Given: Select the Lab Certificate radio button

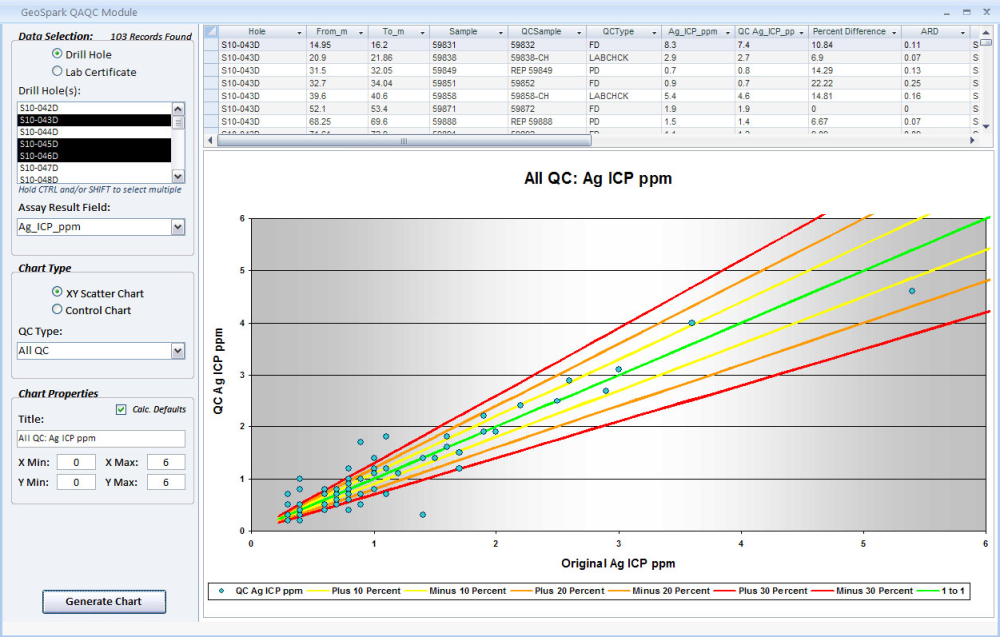Looking at the screenshot, I should point(57,72).
